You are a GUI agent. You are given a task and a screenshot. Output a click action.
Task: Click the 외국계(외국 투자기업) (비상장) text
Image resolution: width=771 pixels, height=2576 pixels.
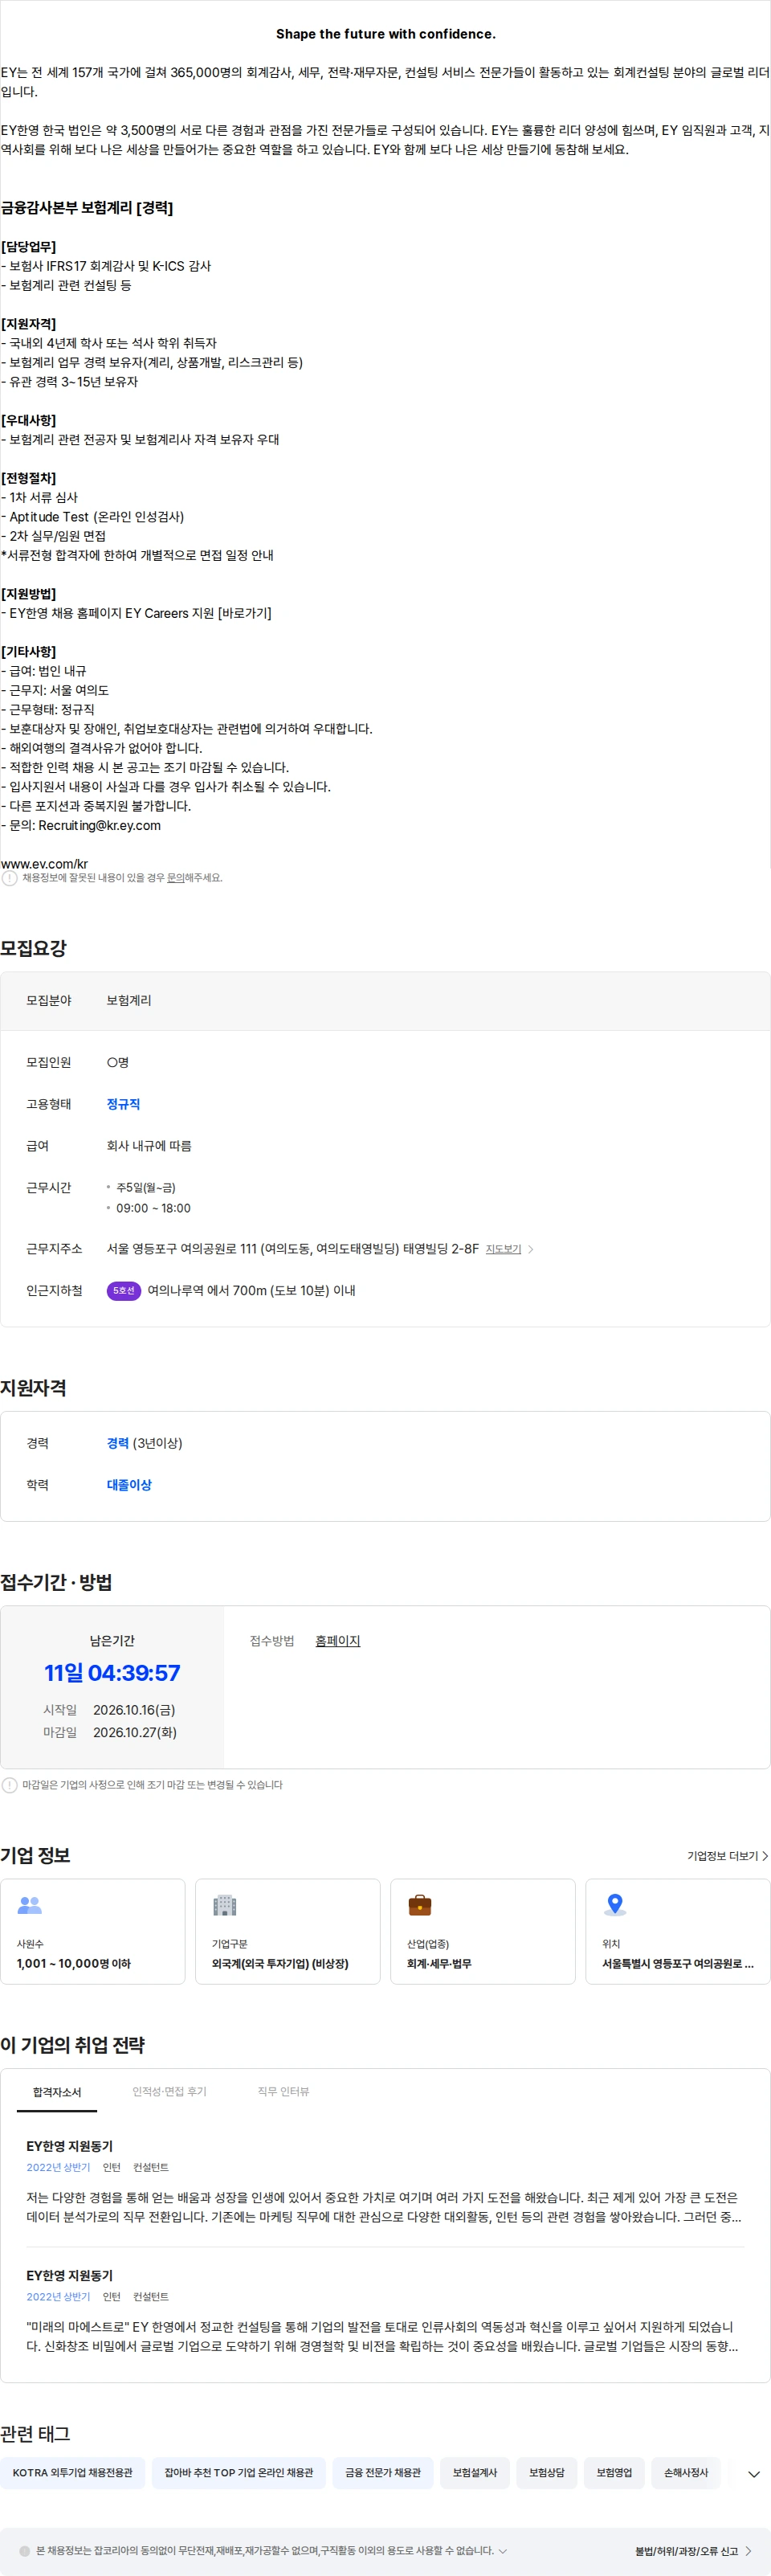280,1964
